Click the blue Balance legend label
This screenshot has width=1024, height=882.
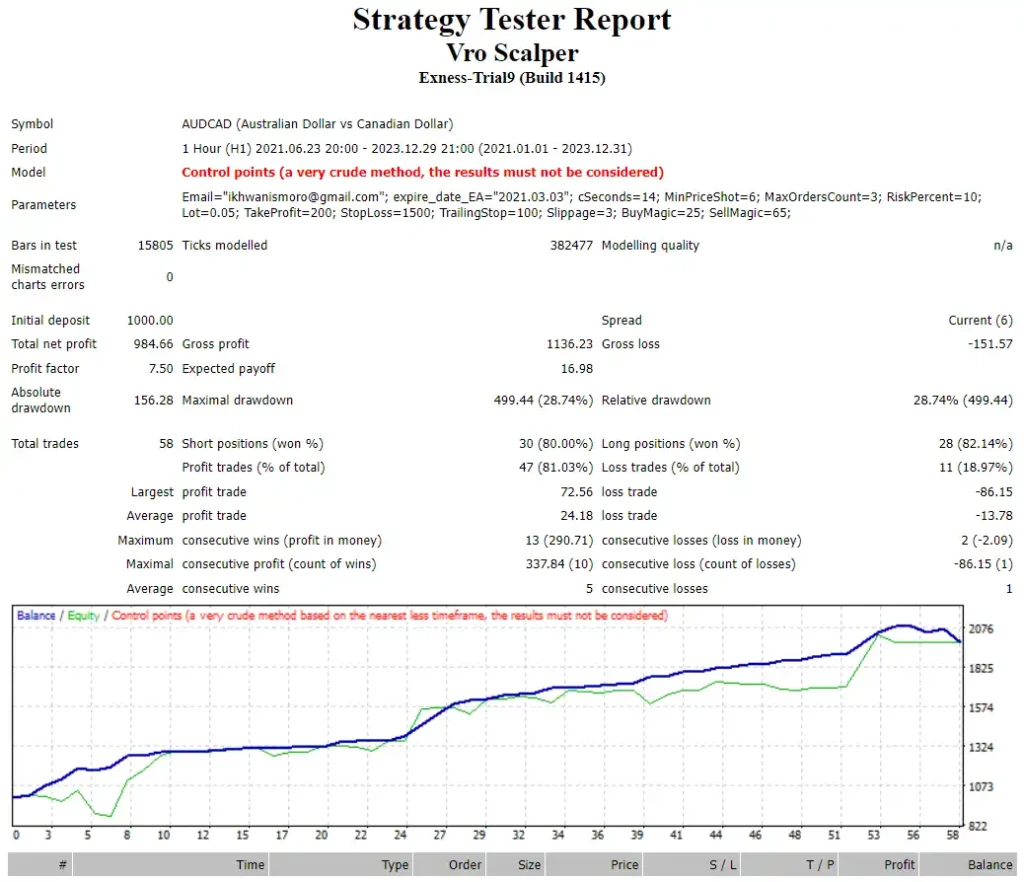[36, 616]
